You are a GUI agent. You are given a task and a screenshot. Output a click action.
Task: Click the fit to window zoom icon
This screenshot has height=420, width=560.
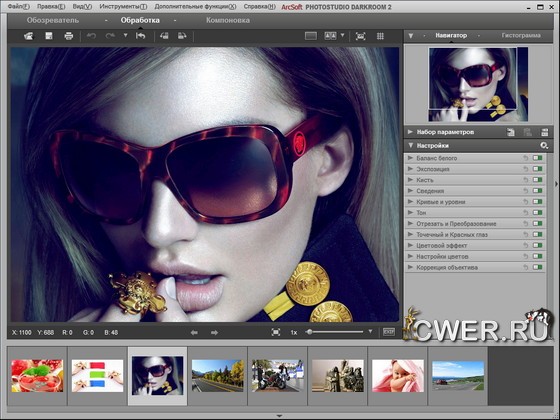point(276,332)
